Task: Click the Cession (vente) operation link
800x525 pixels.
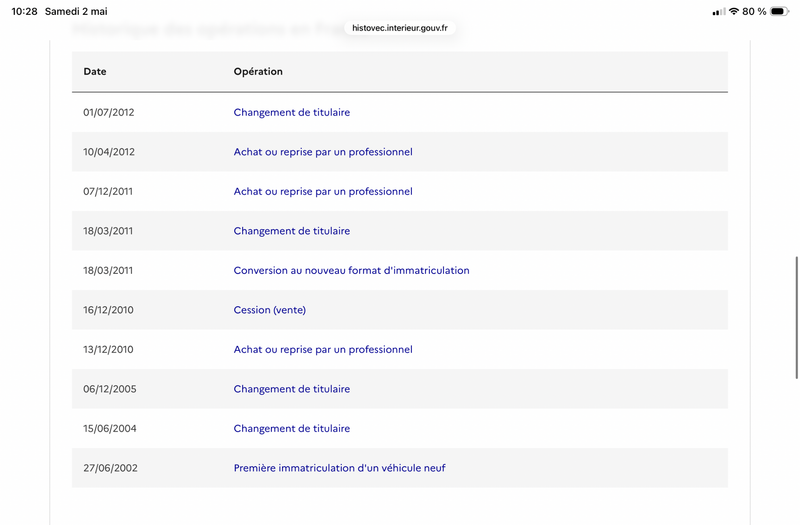Action: [270, 310]
